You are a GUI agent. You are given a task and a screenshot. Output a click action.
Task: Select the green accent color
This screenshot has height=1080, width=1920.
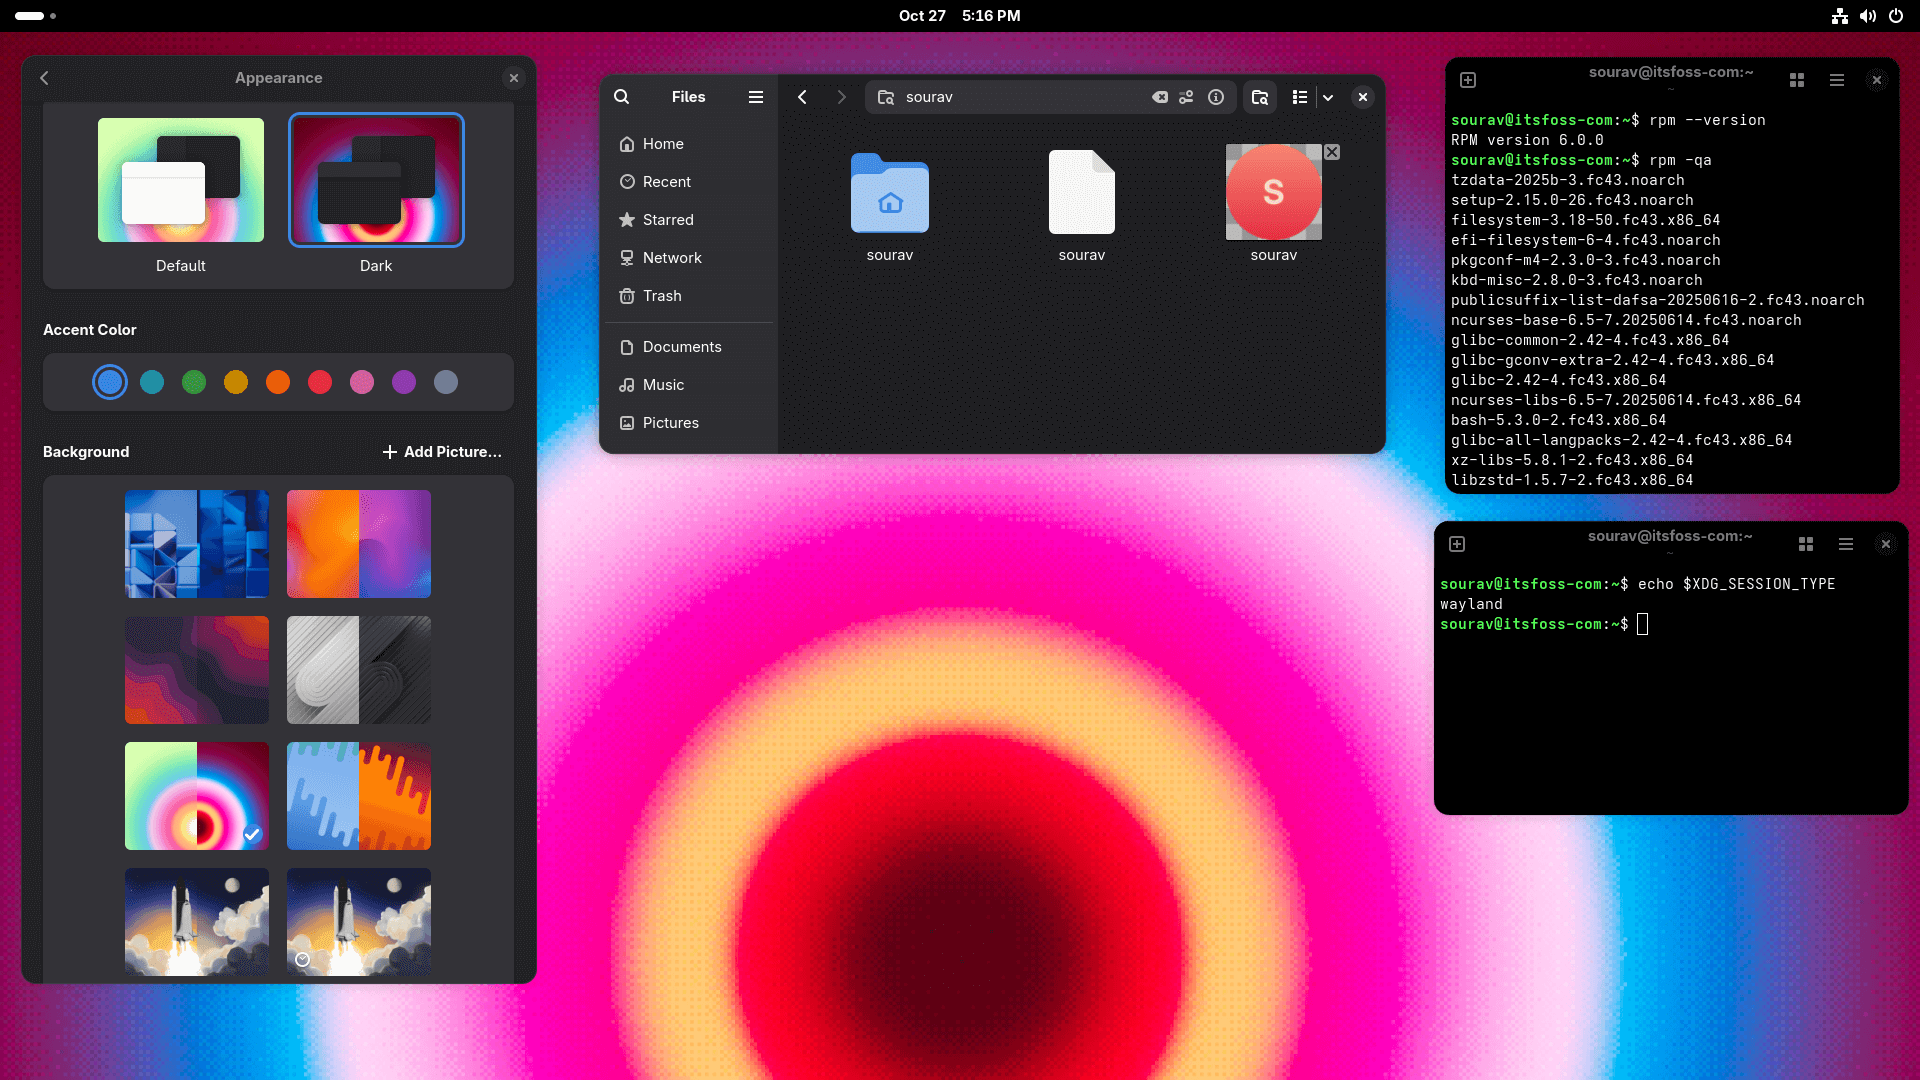(x=193, y=381)
